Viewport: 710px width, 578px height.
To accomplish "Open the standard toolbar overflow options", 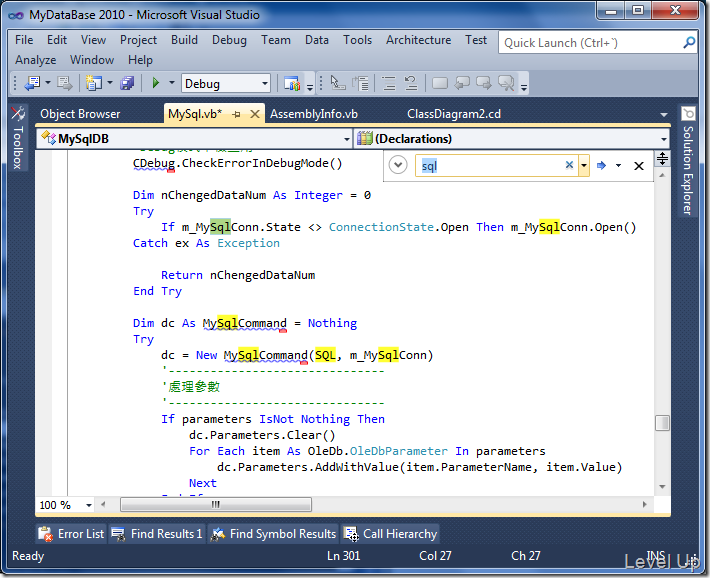I will [x=310, y=86].
